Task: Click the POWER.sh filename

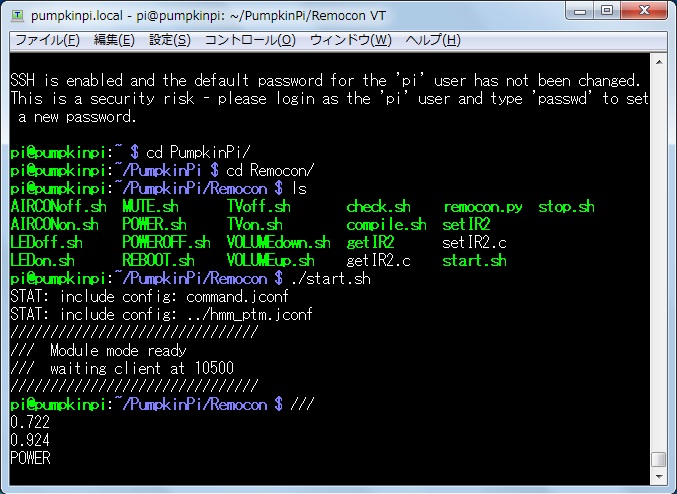Action: [154, 225]
